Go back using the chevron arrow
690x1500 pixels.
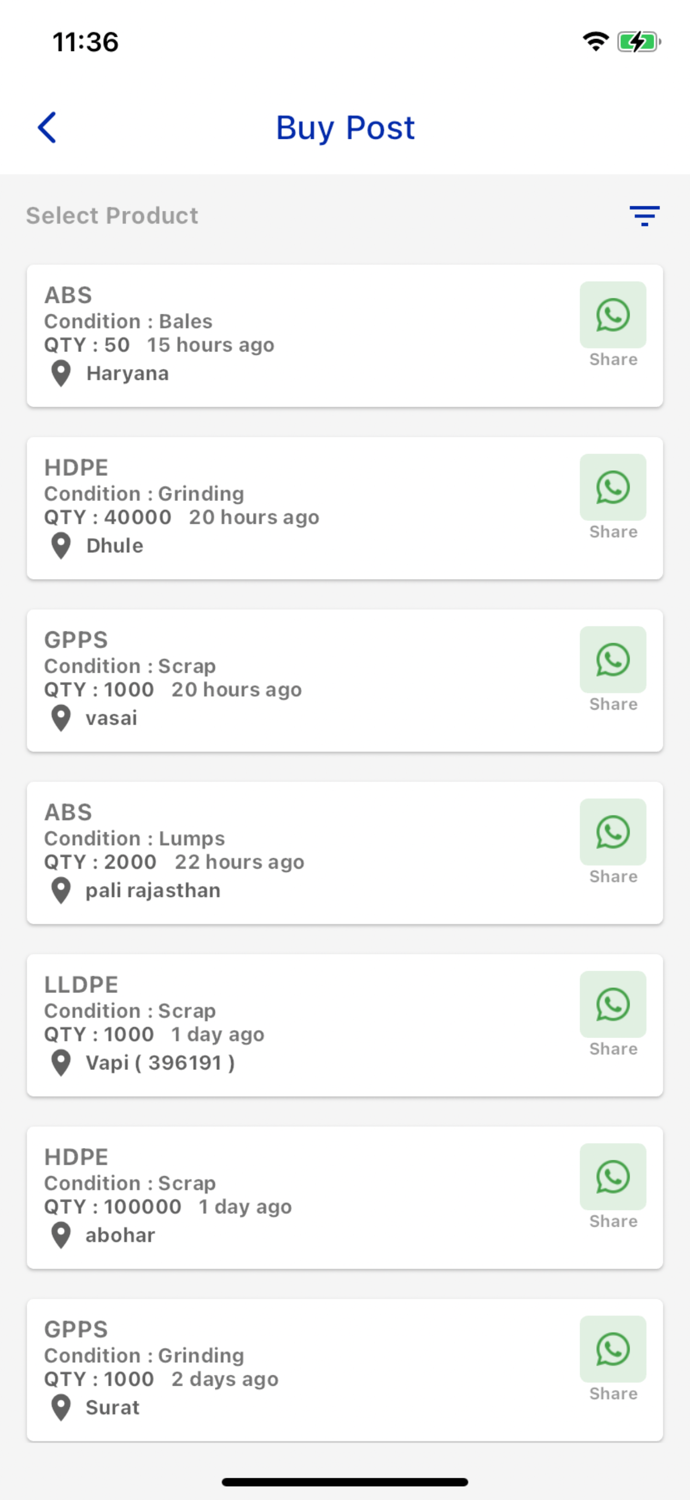pyautogui.click(x=46, y=127)
